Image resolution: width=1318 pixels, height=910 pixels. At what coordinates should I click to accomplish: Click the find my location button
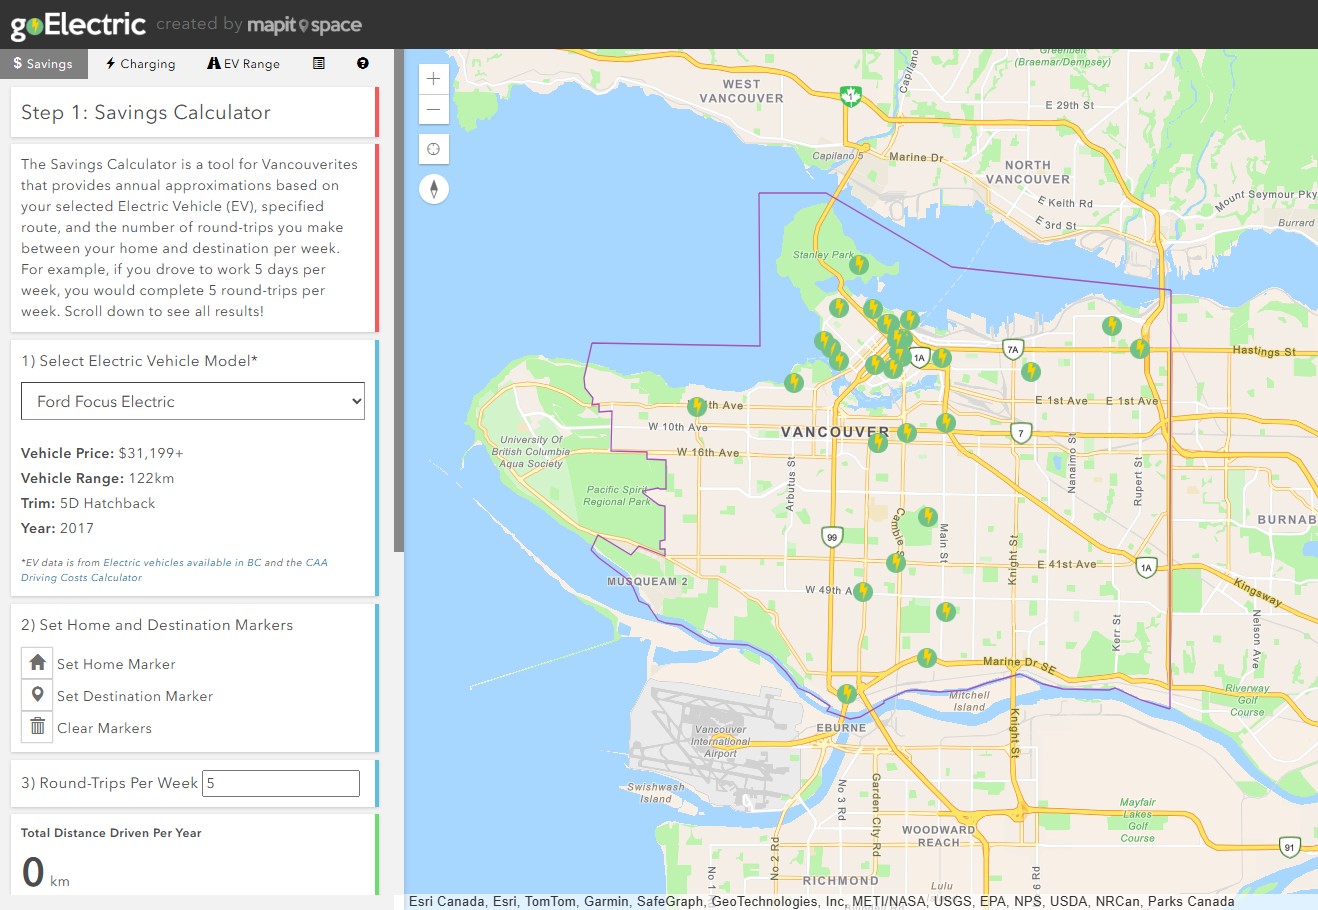[x=433, y=149]
